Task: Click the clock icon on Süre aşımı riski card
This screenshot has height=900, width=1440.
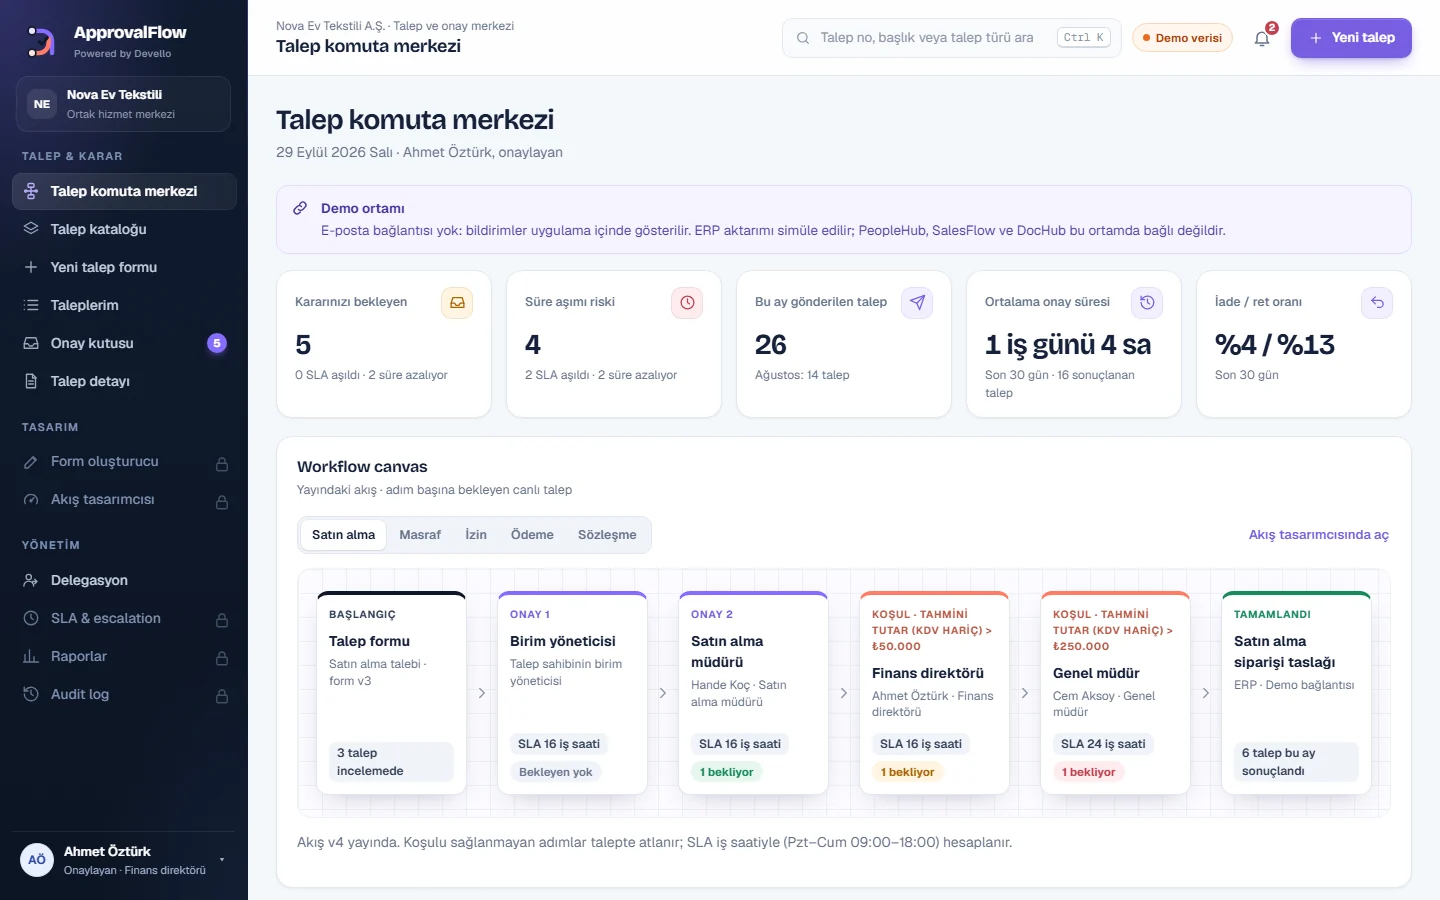Action: pos(687,303)
